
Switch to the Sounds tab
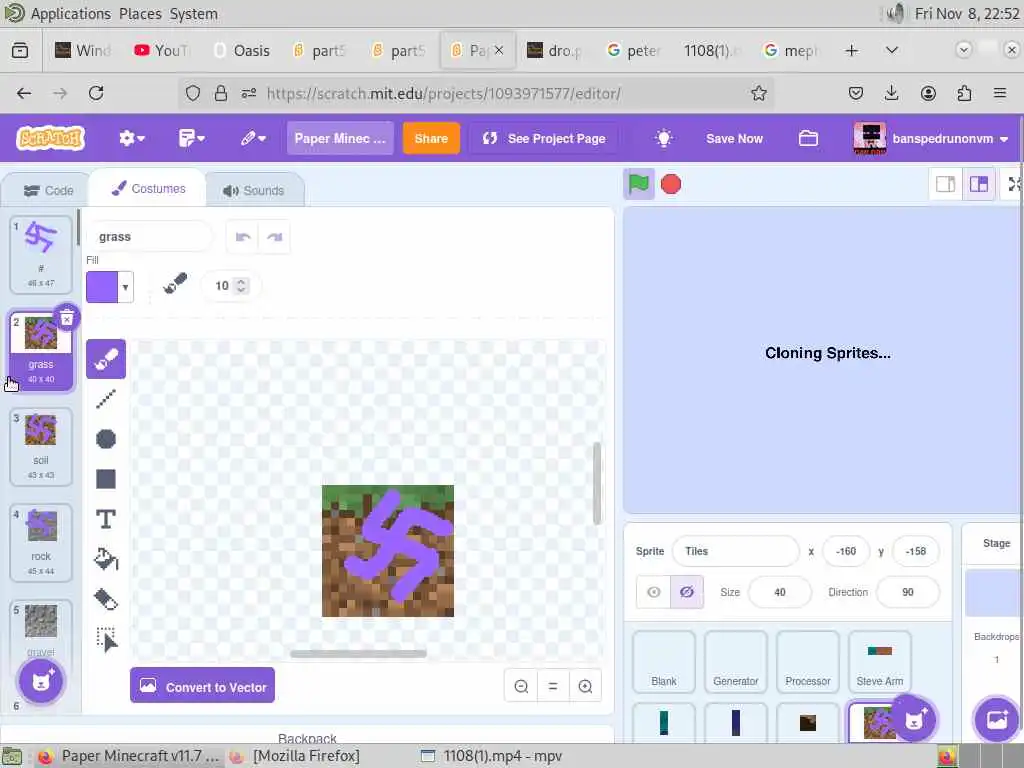pos(254,191)
